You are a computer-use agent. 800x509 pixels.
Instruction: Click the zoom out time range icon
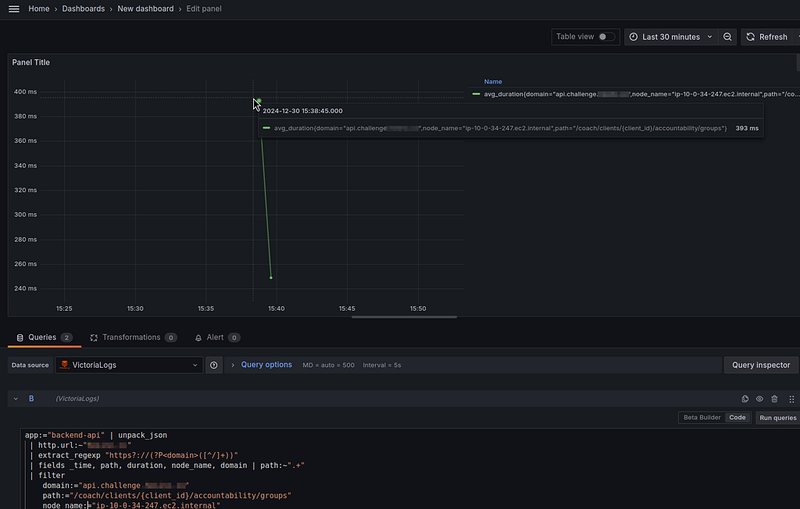727,37
